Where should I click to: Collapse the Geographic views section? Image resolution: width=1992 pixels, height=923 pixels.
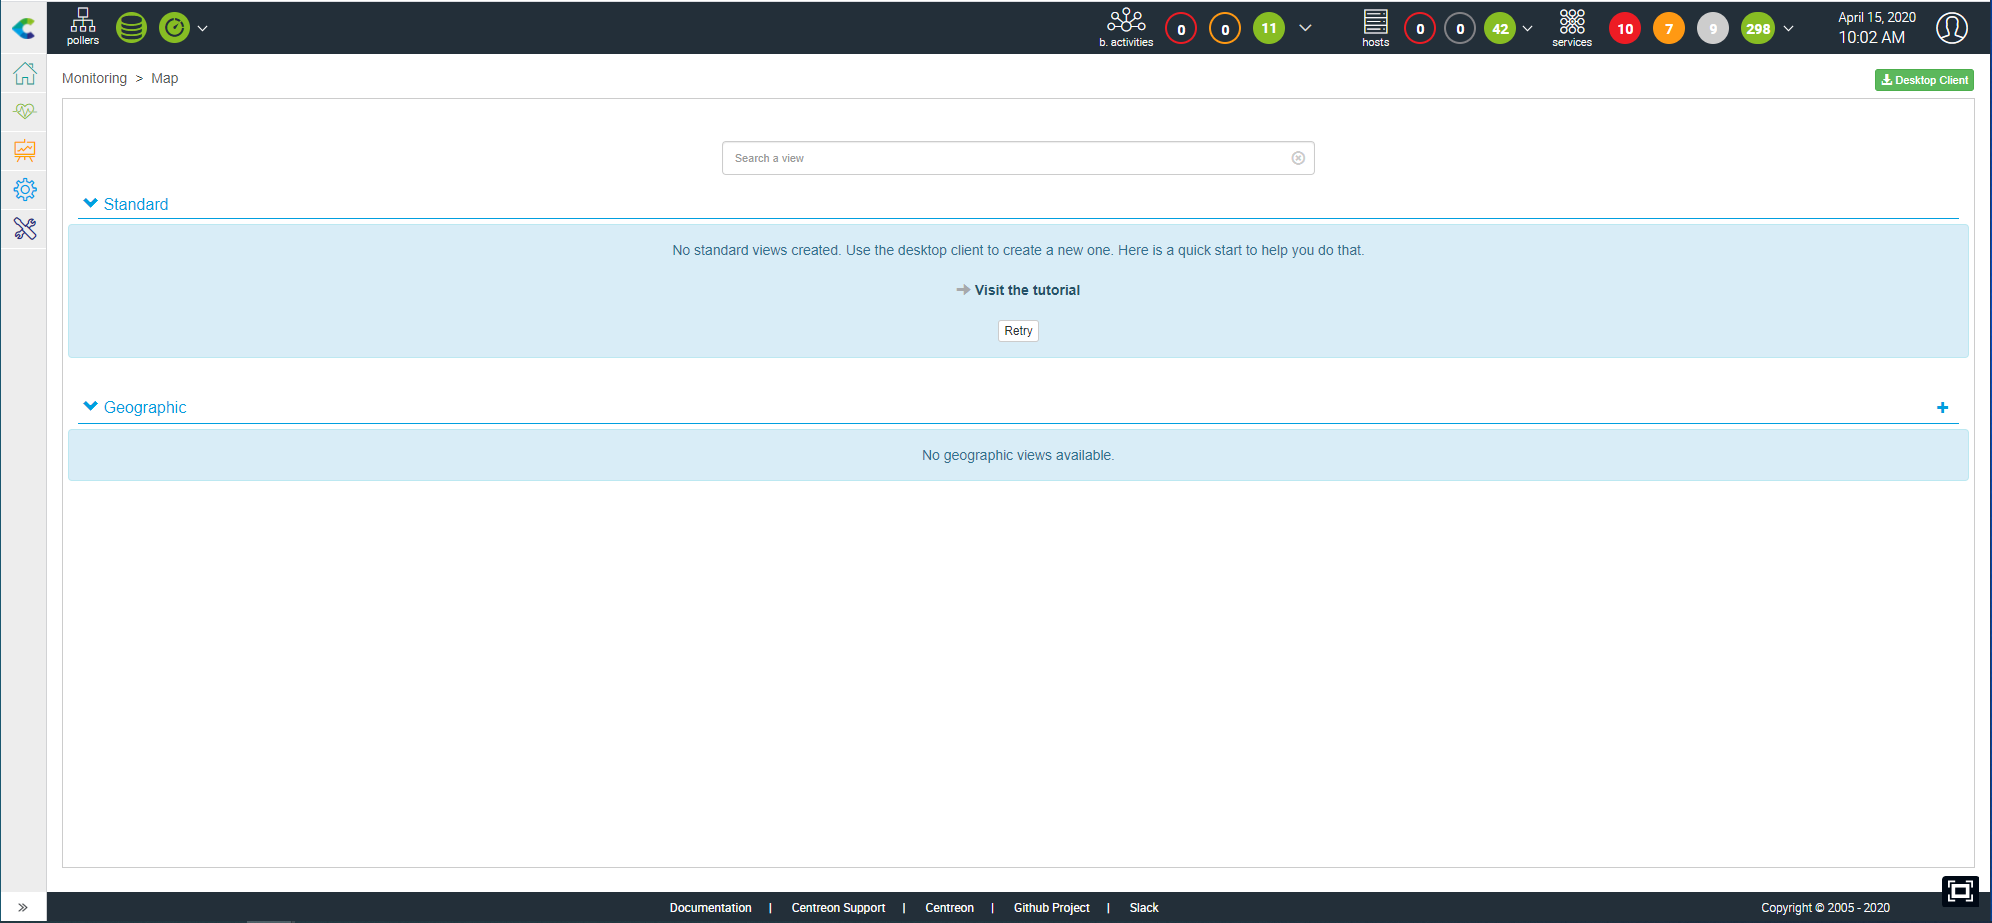[x=91, y=407]
